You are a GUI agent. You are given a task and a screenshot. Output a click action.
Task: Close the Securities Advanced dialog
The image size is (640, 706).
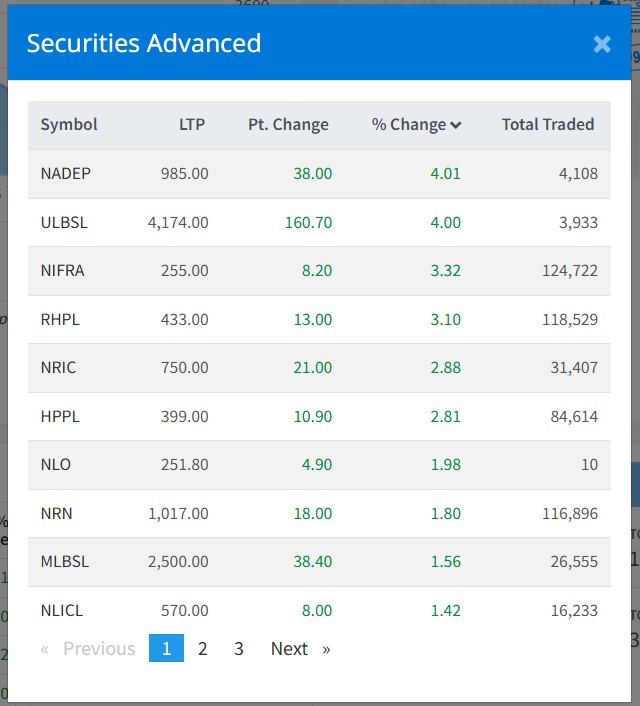point(601,44)
